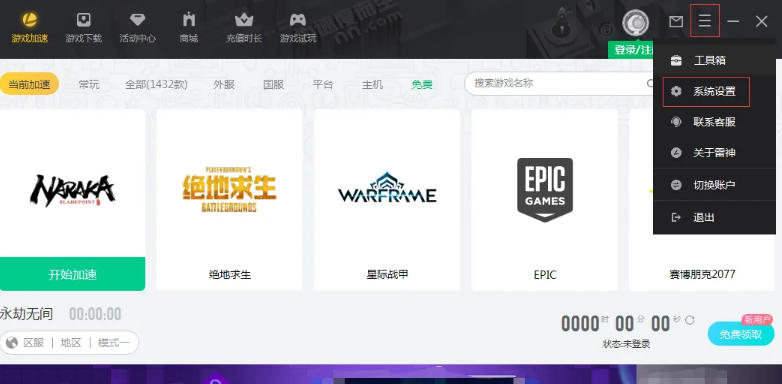The width and height of the screenshot is (782, 384).
Task: Select the Naraka Bladepoint game card
Action: [x=72, y=199]
